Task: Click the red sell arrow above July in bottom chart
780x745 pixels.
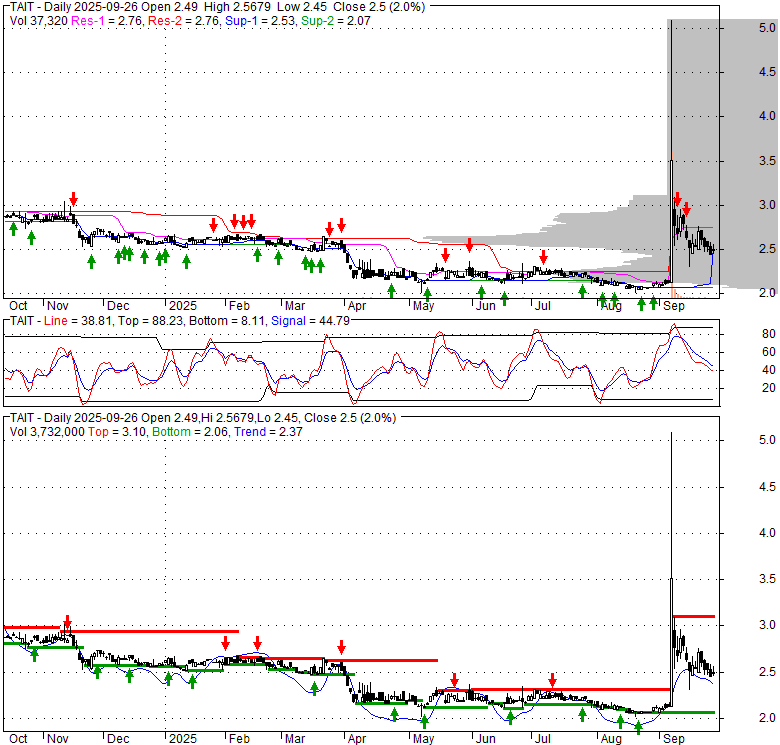Action: coord(553,680)
